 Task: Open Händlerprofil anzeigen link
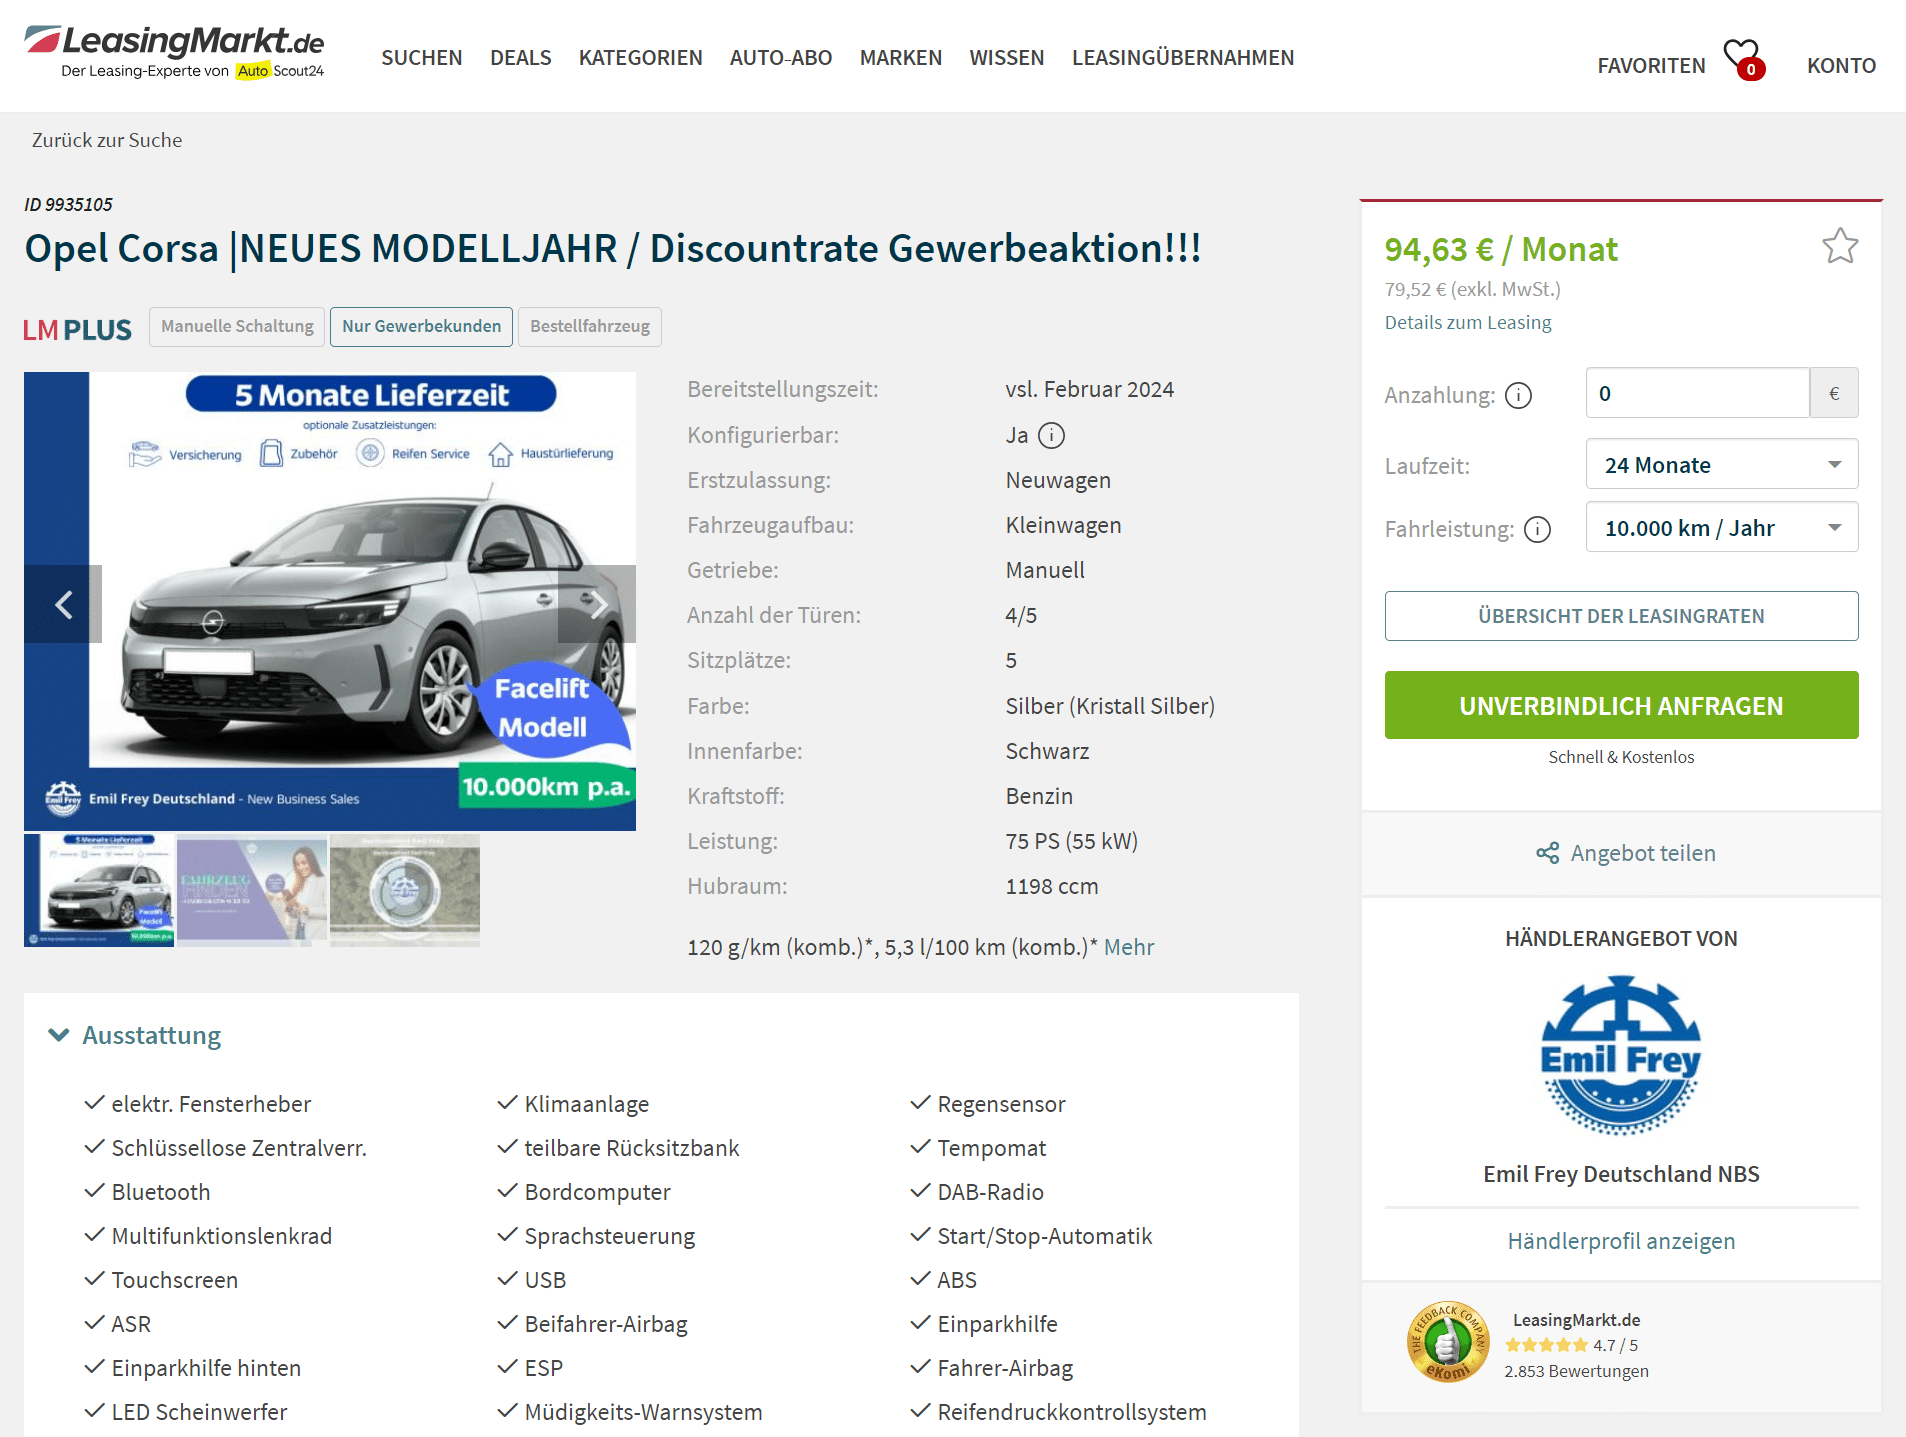tap(1621, 1241)
